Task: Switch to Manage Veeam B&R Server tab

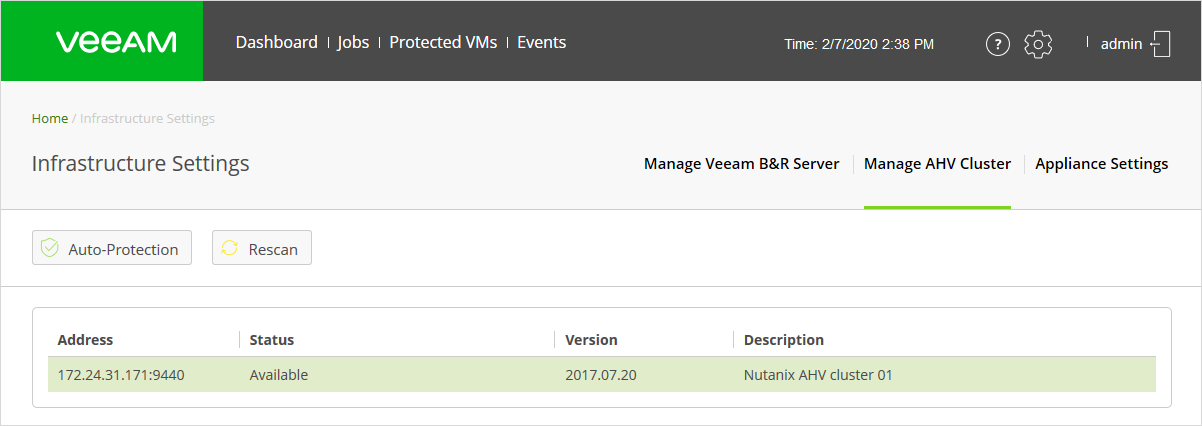Action: point(741,164)
